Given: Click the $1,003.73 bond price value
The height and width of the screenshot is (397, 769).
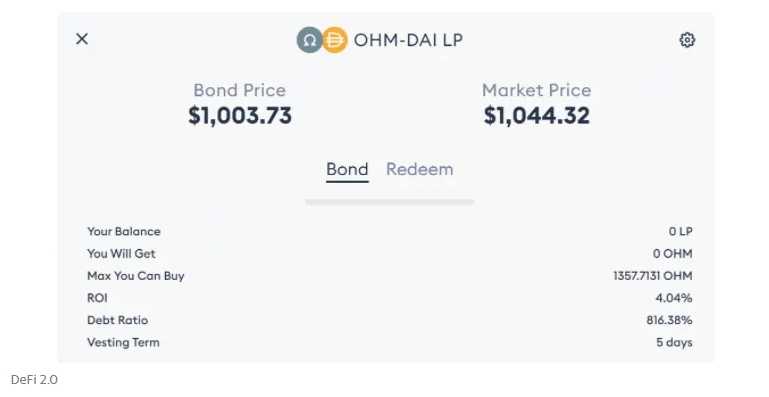Looking at the screenshot, I should pos(240,116).
